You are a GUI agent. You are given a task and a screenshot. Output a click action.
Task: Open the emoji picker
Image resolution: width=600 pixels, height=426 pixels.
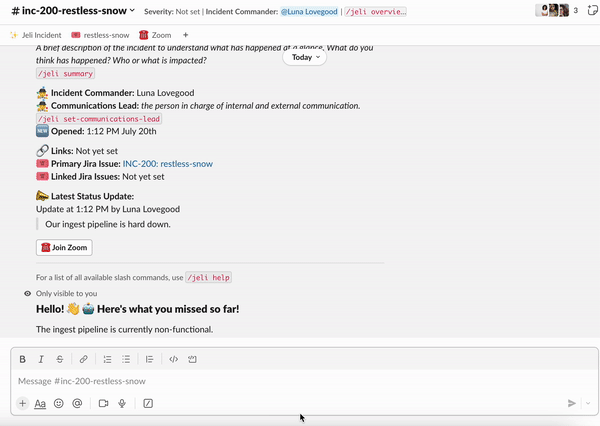tap(59, 403)
